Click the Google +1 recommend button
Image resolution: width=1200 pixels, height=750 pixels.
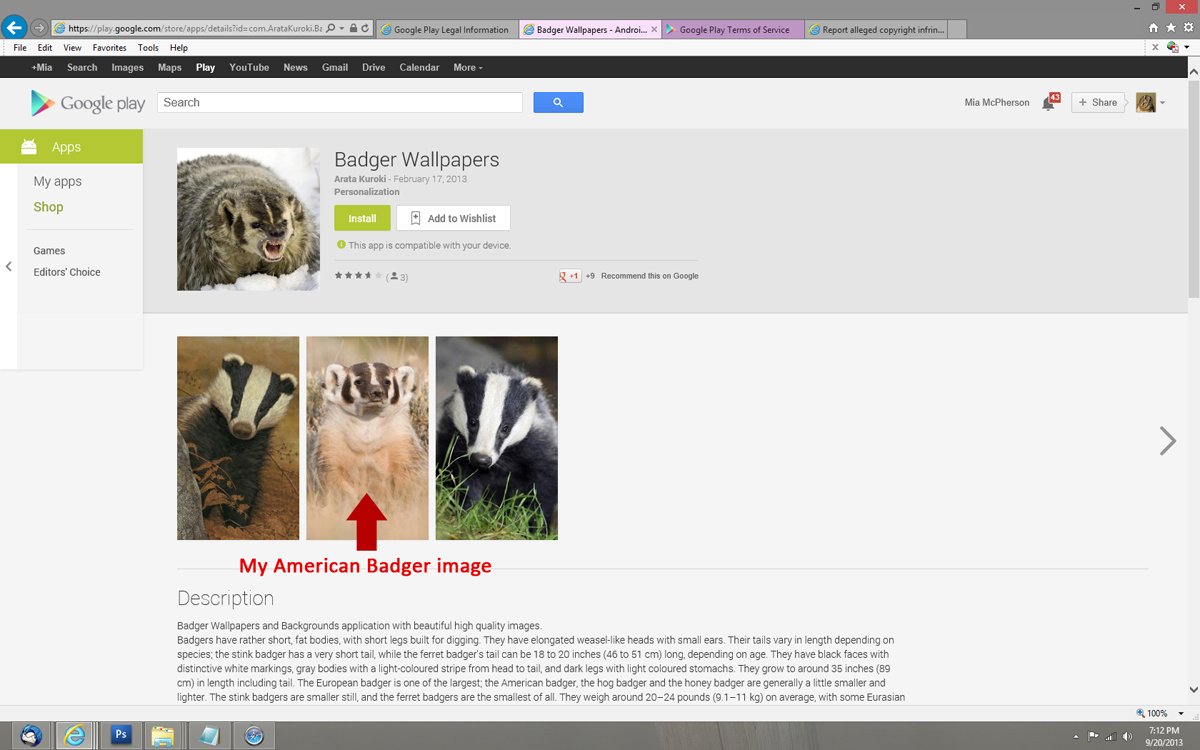pos(570,276)
